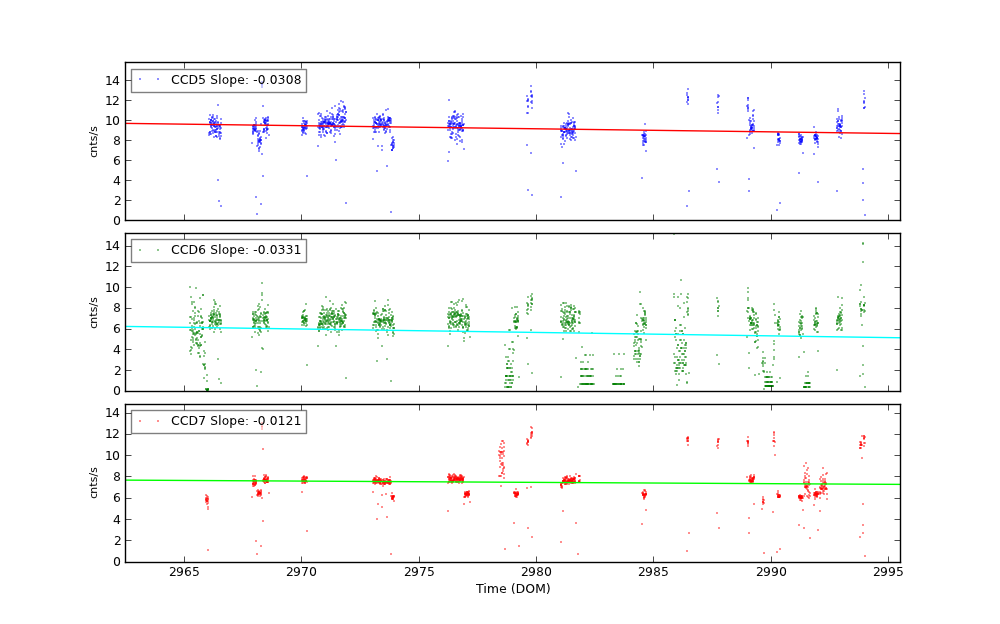Click the 2980 tick label on the x-axis

[x=536, y=572]
